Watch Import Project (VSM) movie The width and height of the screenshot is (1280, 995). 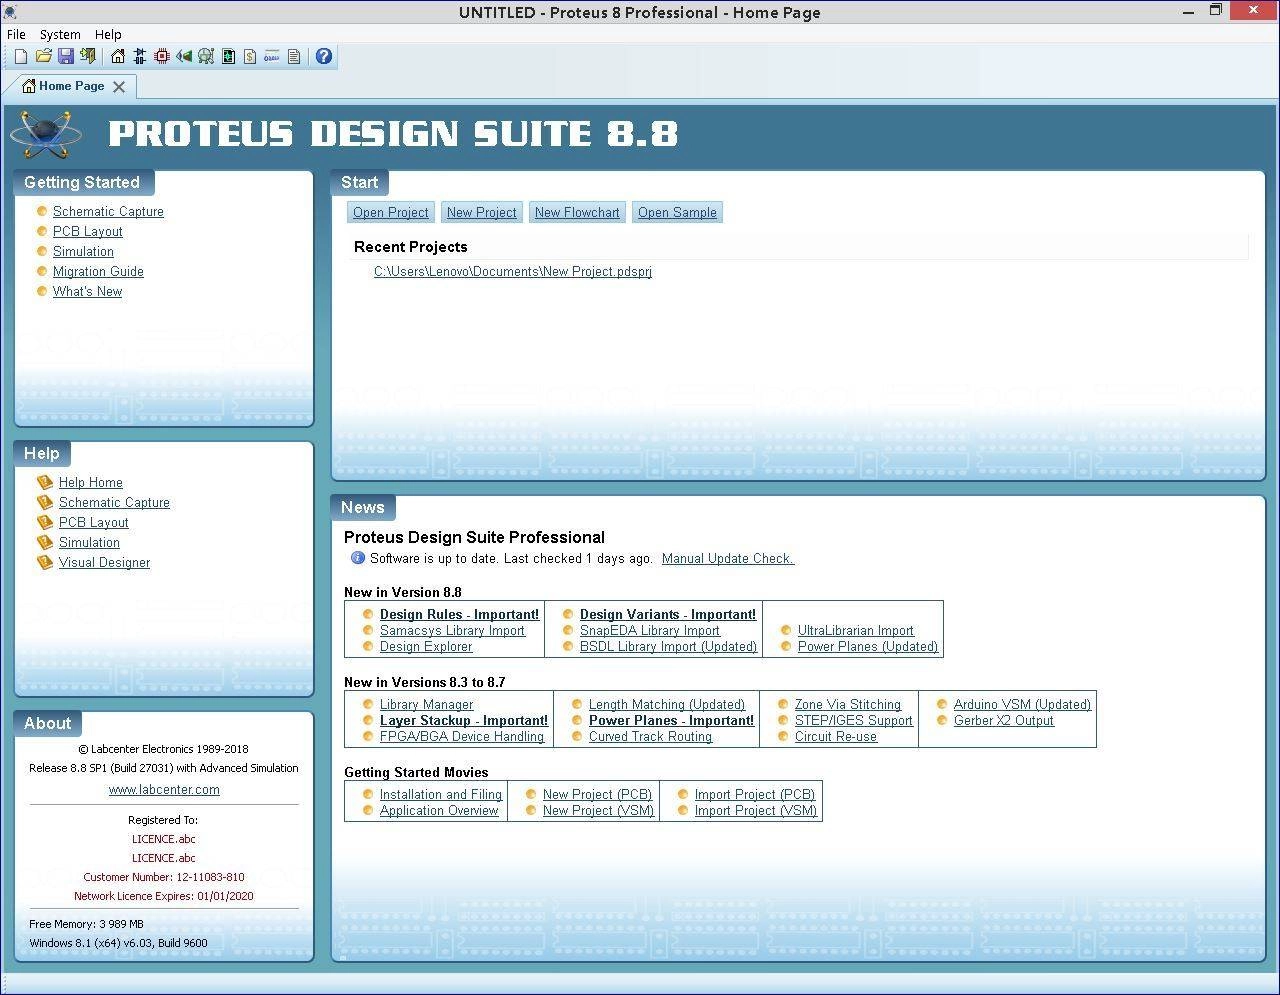pos(756,810)
